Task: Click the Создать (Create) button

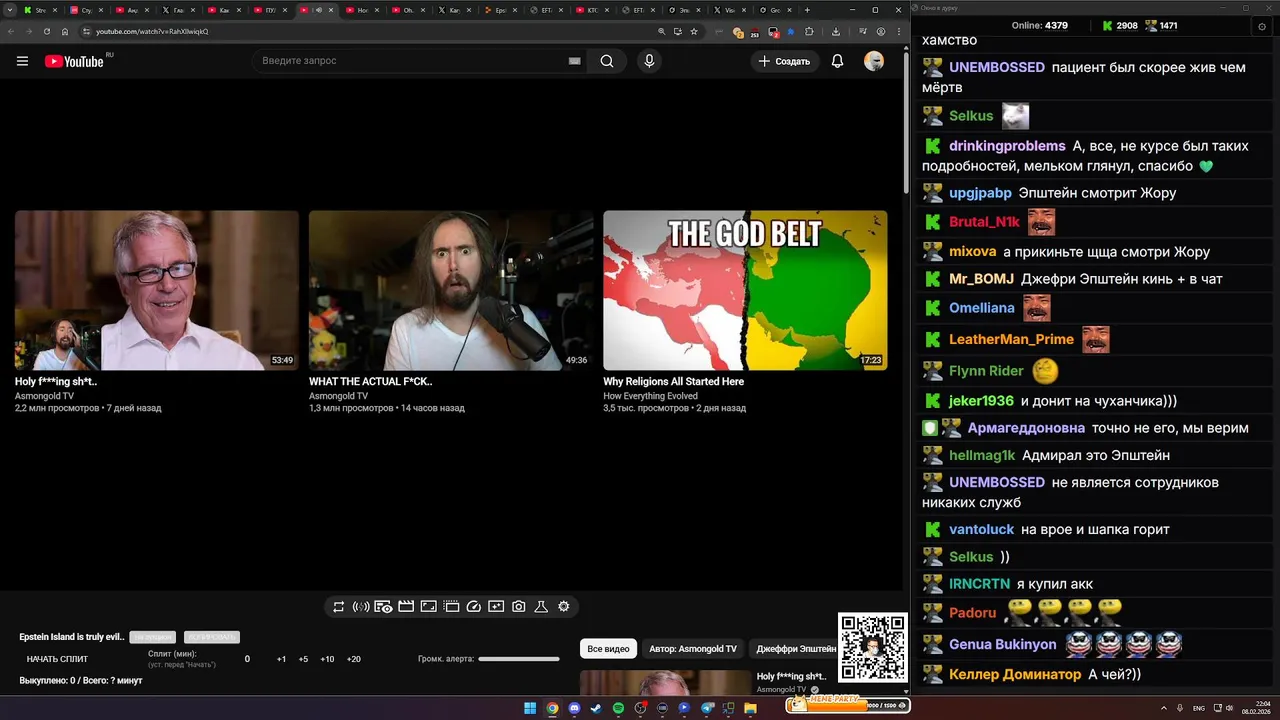Action: (x=785, y=61)
